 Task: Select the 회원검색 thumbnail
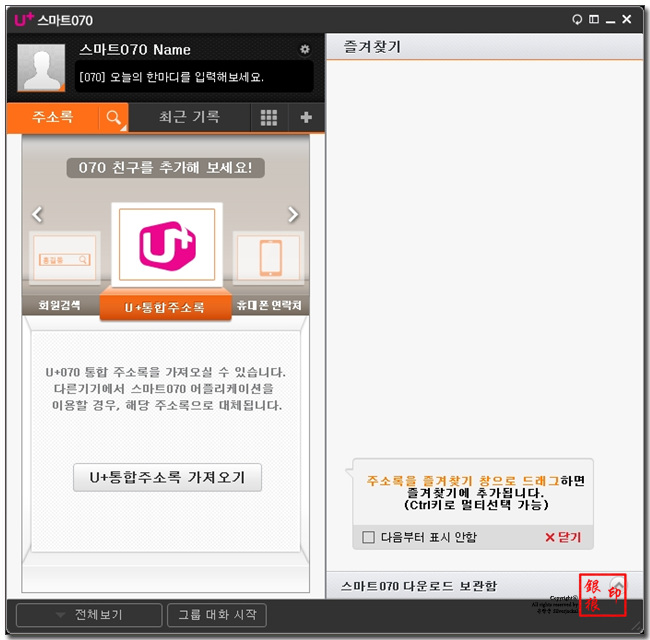click(65, 258)
